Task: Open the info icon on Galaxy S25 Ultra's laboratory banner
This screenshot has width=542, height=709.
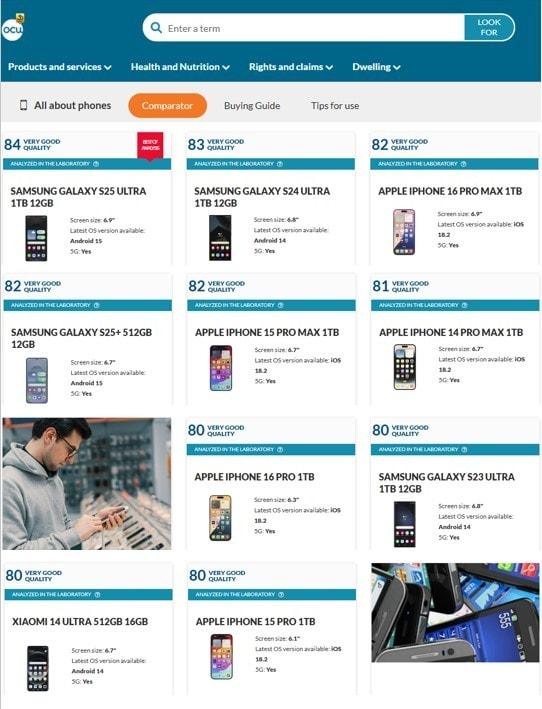Action: pyautogui.click(x=96, y=164)
